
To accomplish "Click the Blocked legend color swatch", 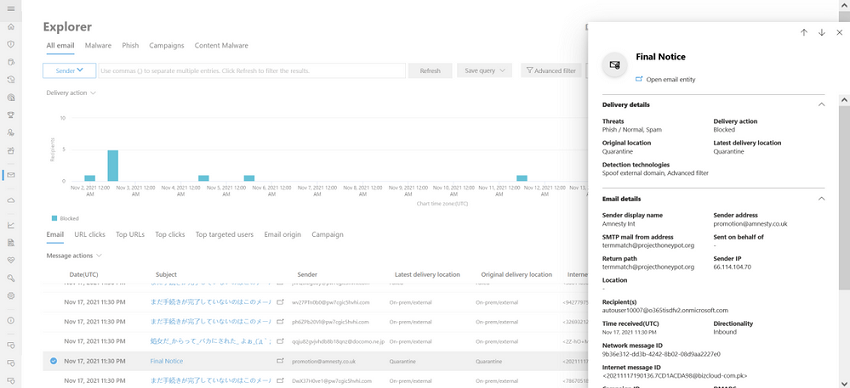I will (x=54, y=218).
